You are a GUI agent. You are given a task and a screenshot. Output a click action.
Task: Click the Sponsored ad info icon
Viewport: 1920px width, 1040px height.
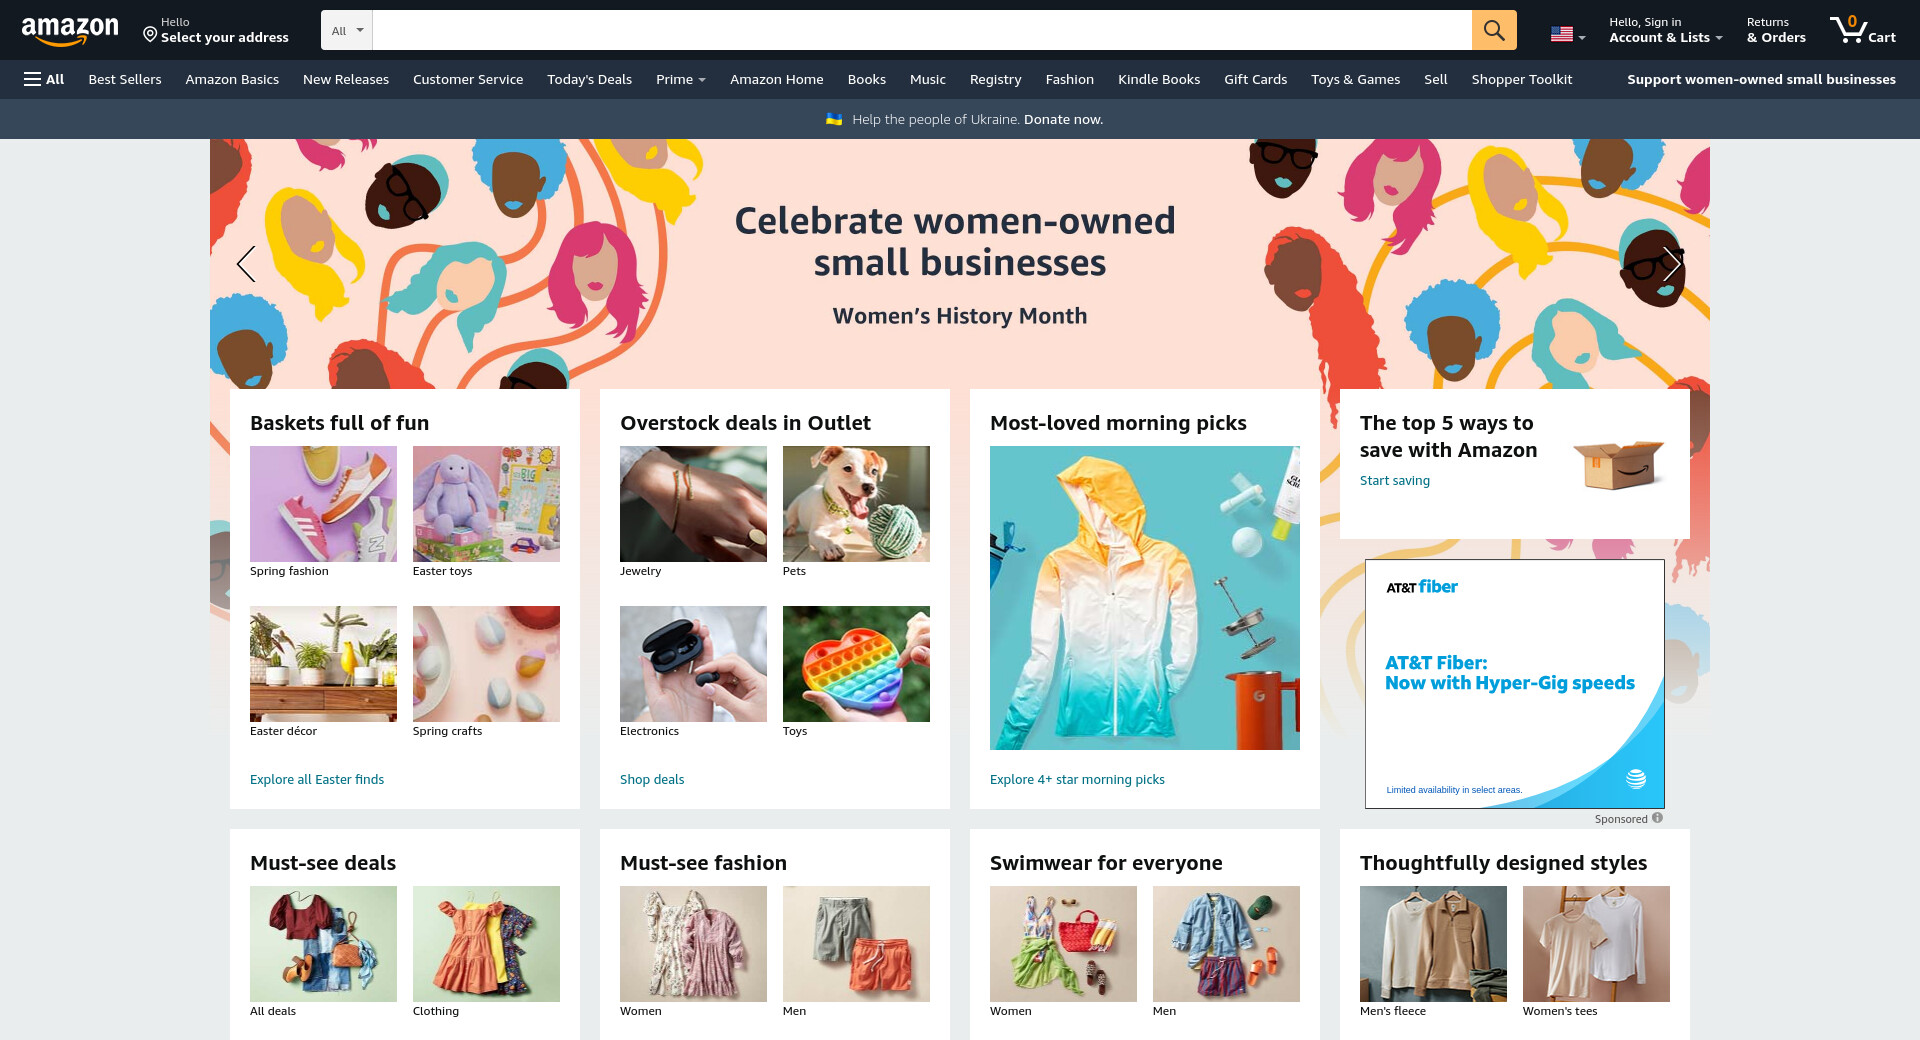coord(1657,818)
